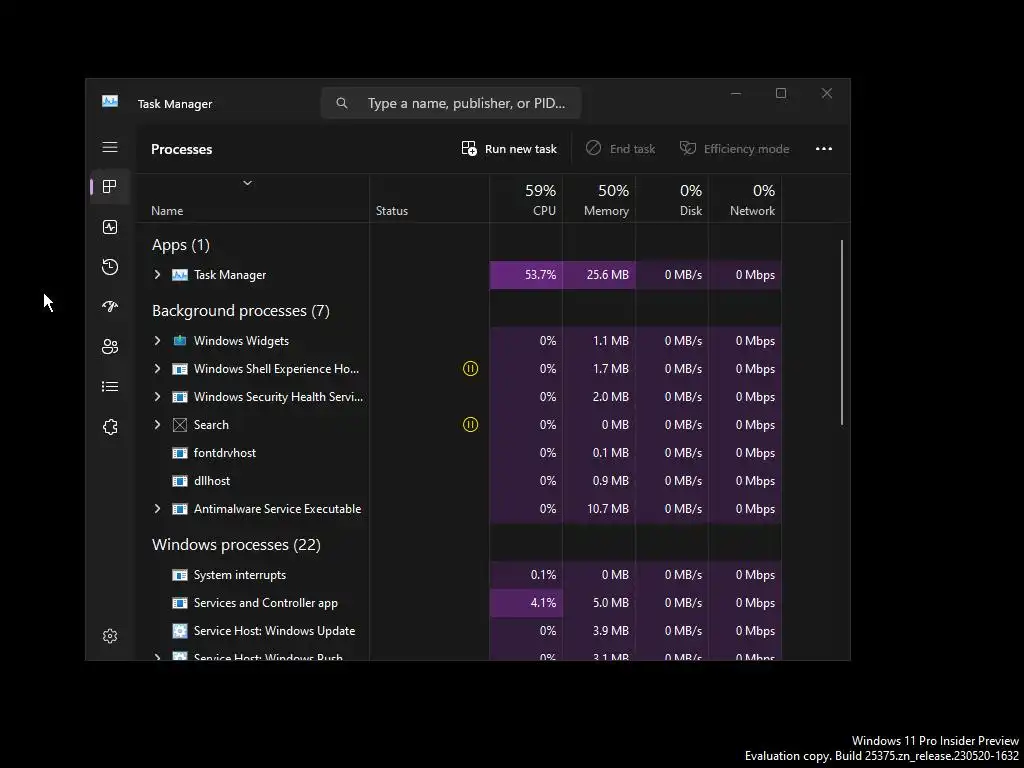Click the process list vertical scrollbar
The width and height of the screenshot is (1024, 768).
pos(842,332)
